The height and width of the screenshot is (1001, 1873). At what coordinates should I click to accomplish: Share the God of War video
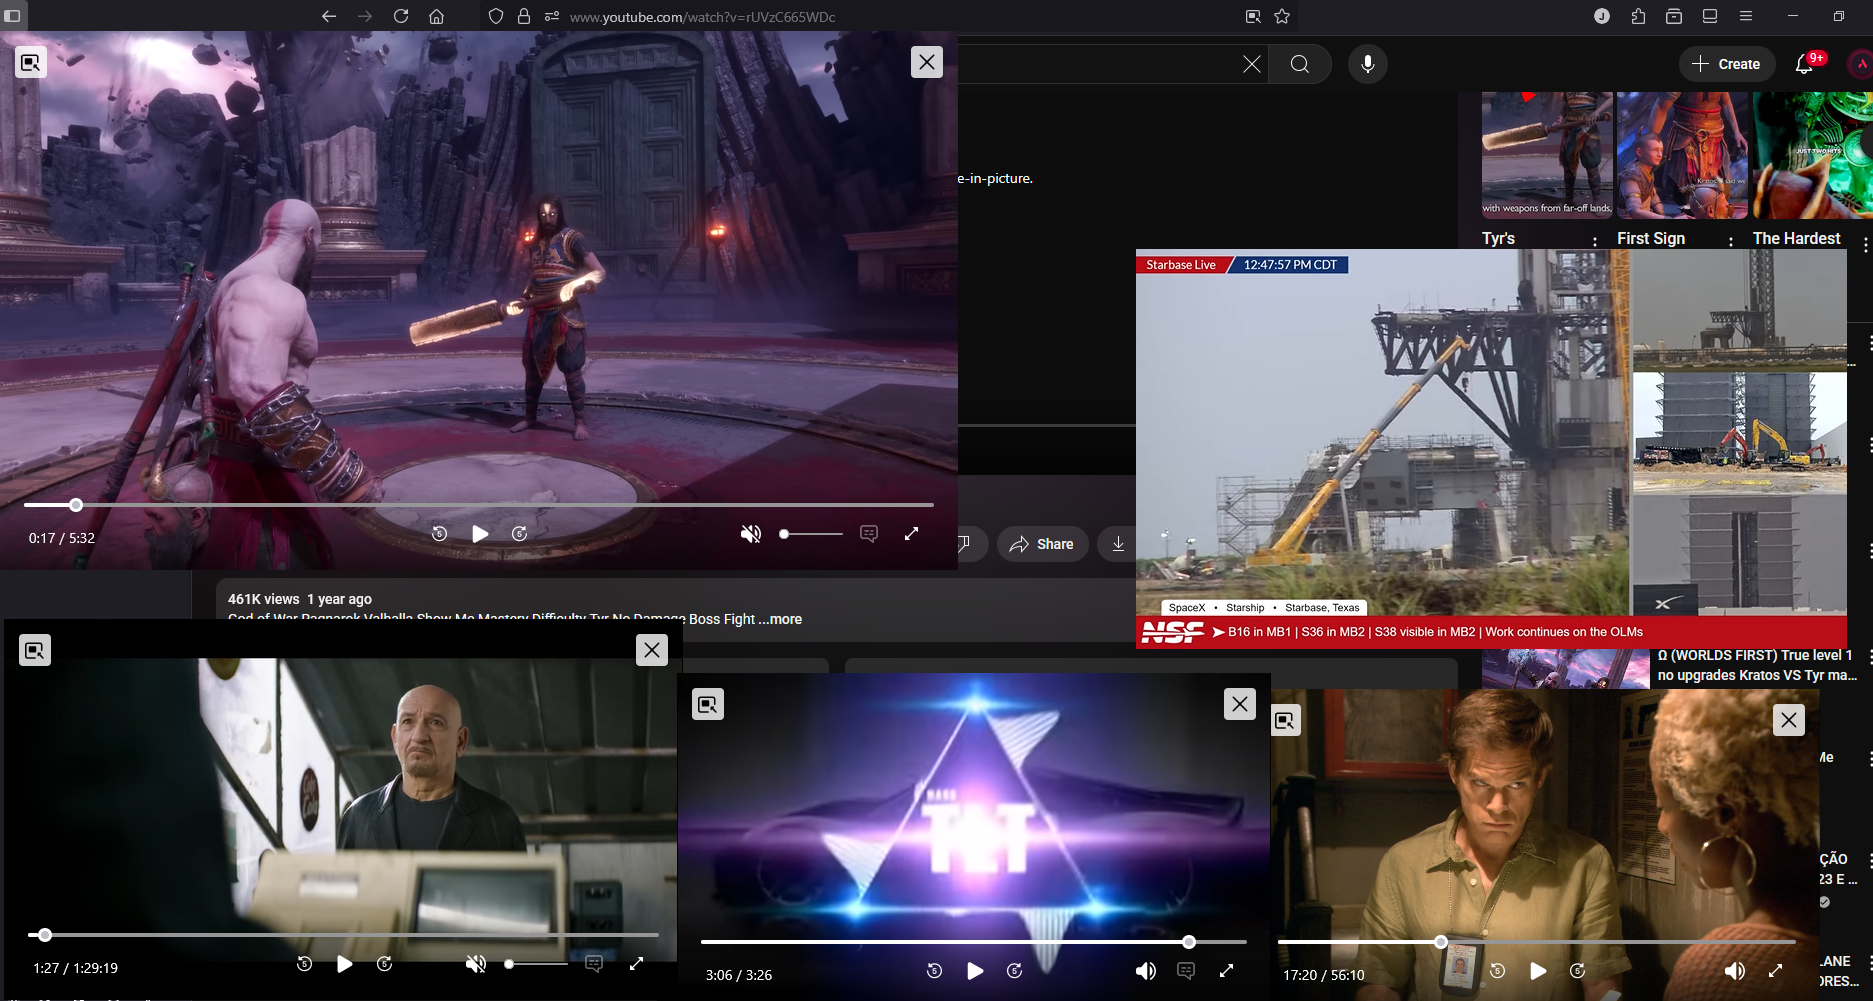tap(1042, 544)
